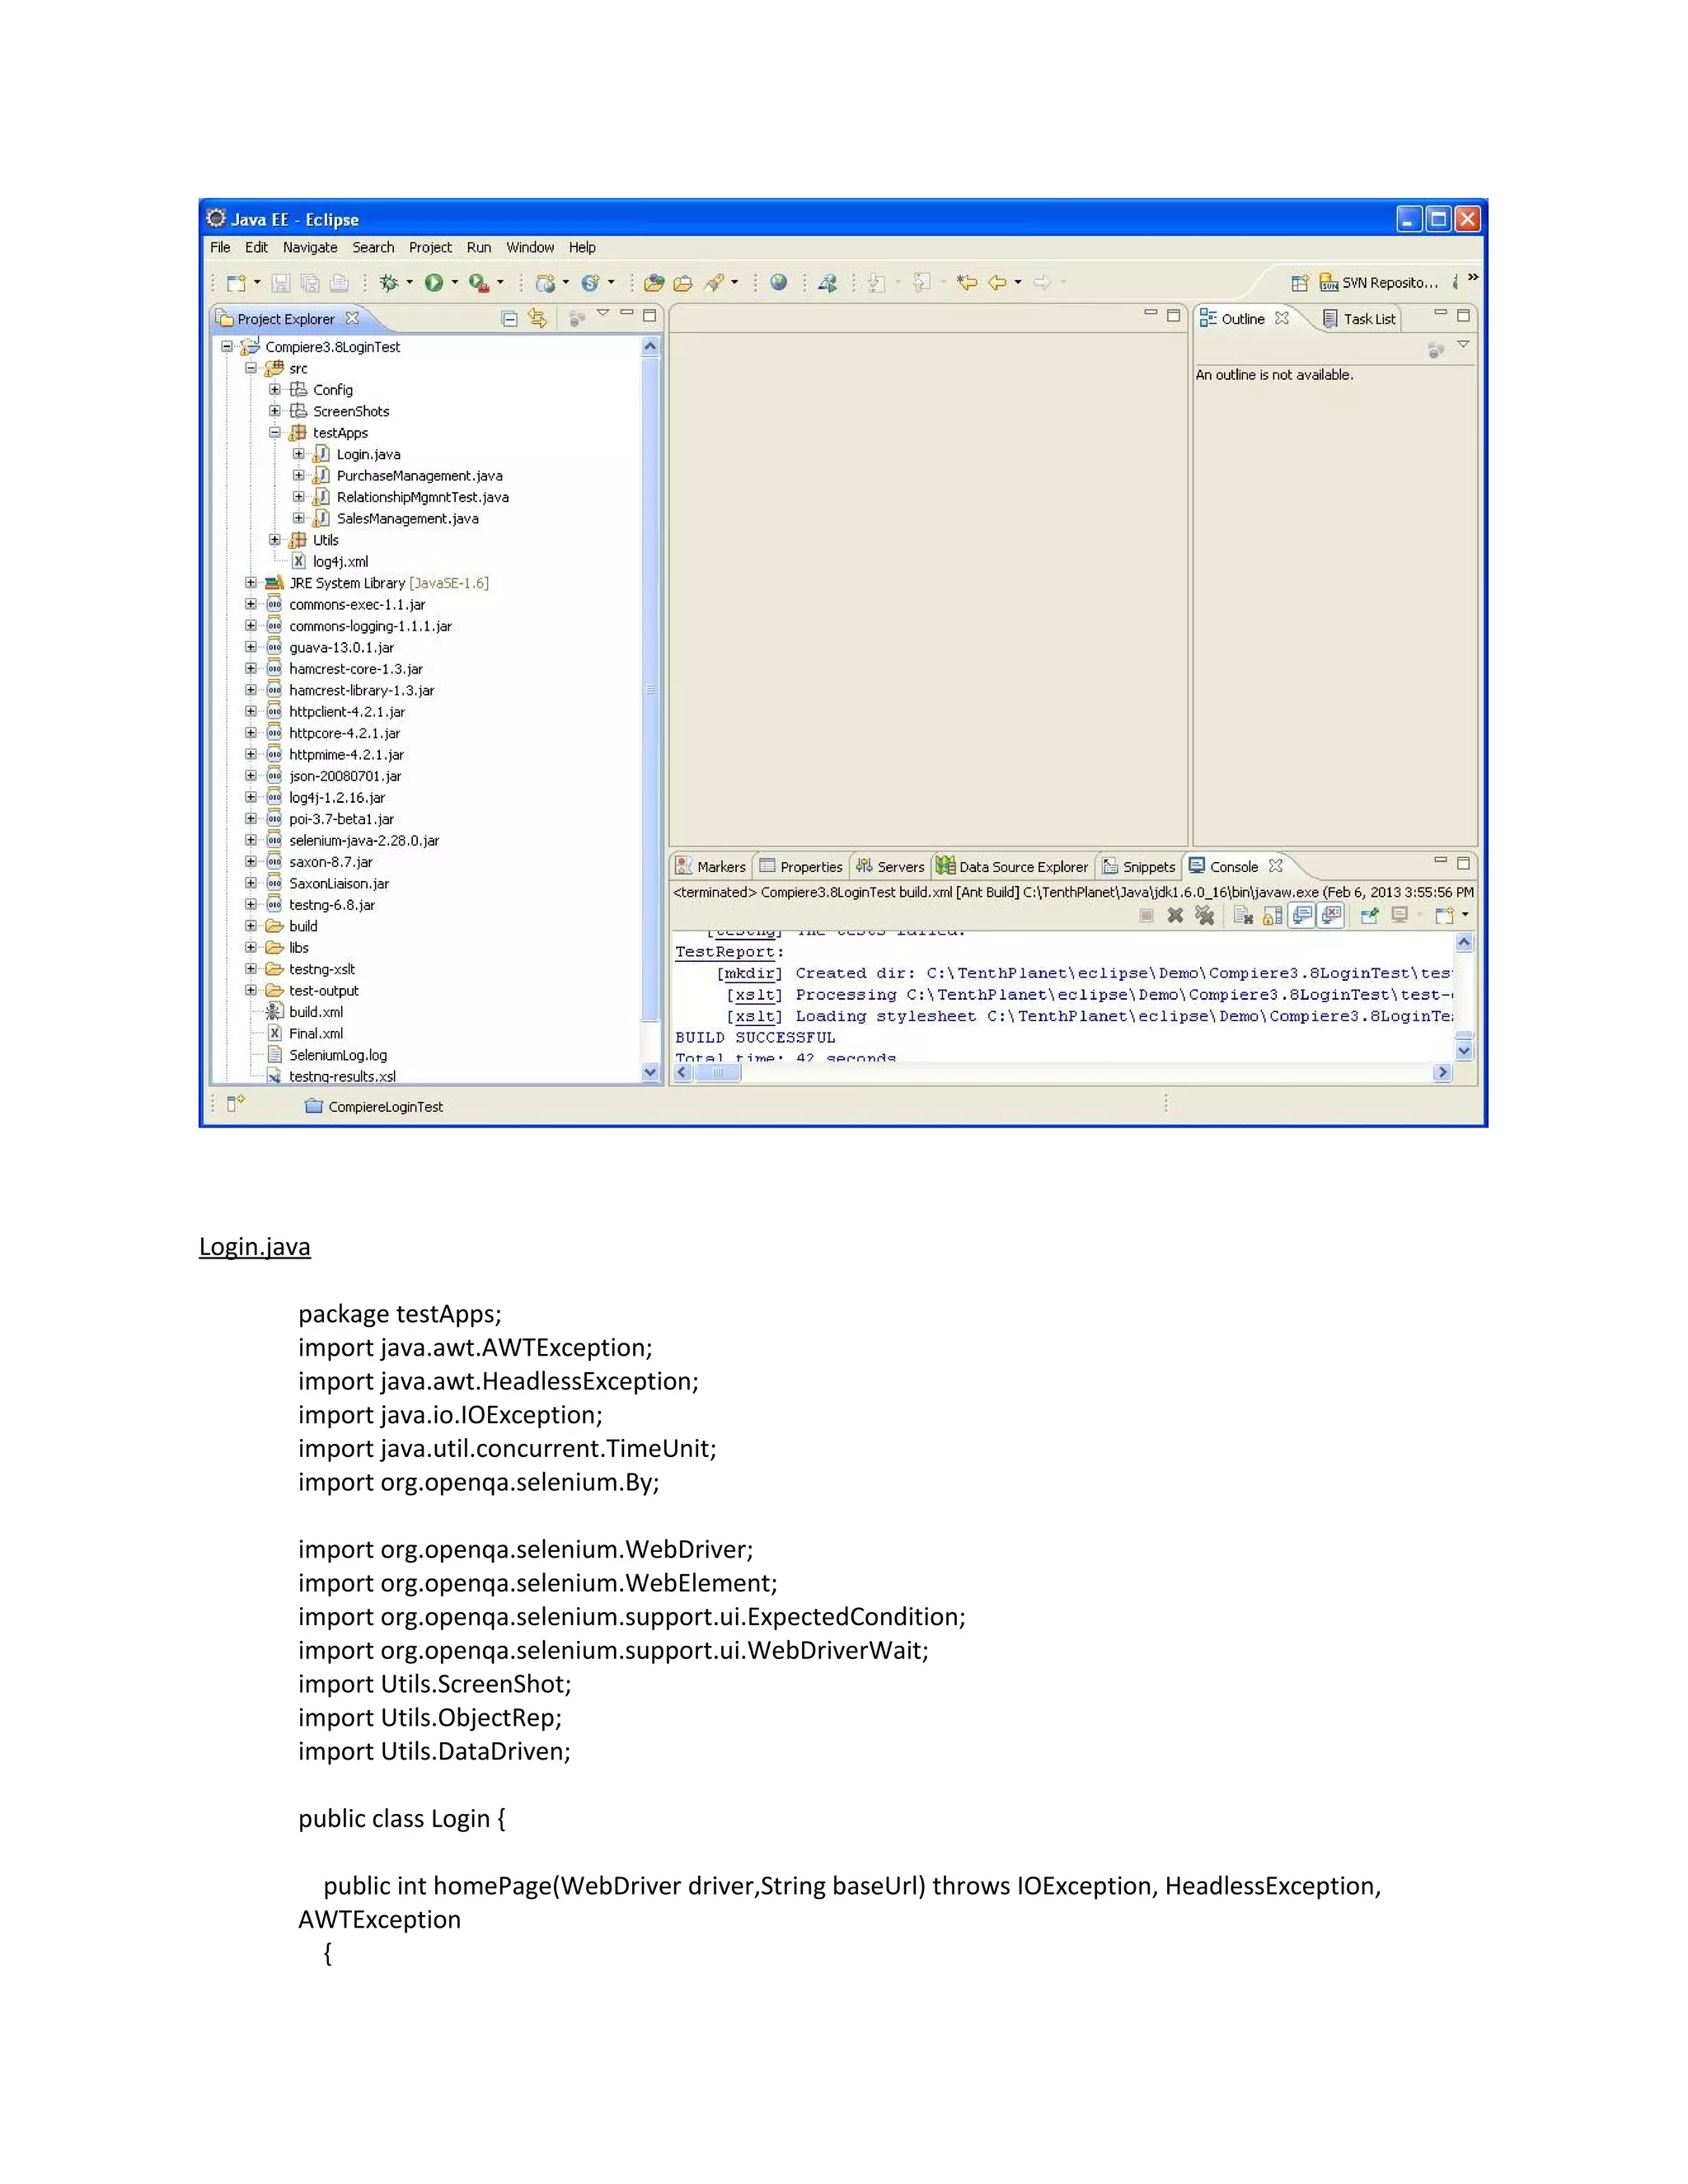Click the status bar fast view icon
Screen dimensions: 1688x2184
pos(236,1104)
